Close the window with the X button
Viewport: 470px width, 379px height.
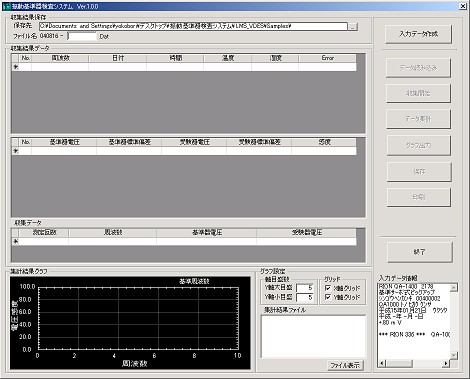pos(463,6)
